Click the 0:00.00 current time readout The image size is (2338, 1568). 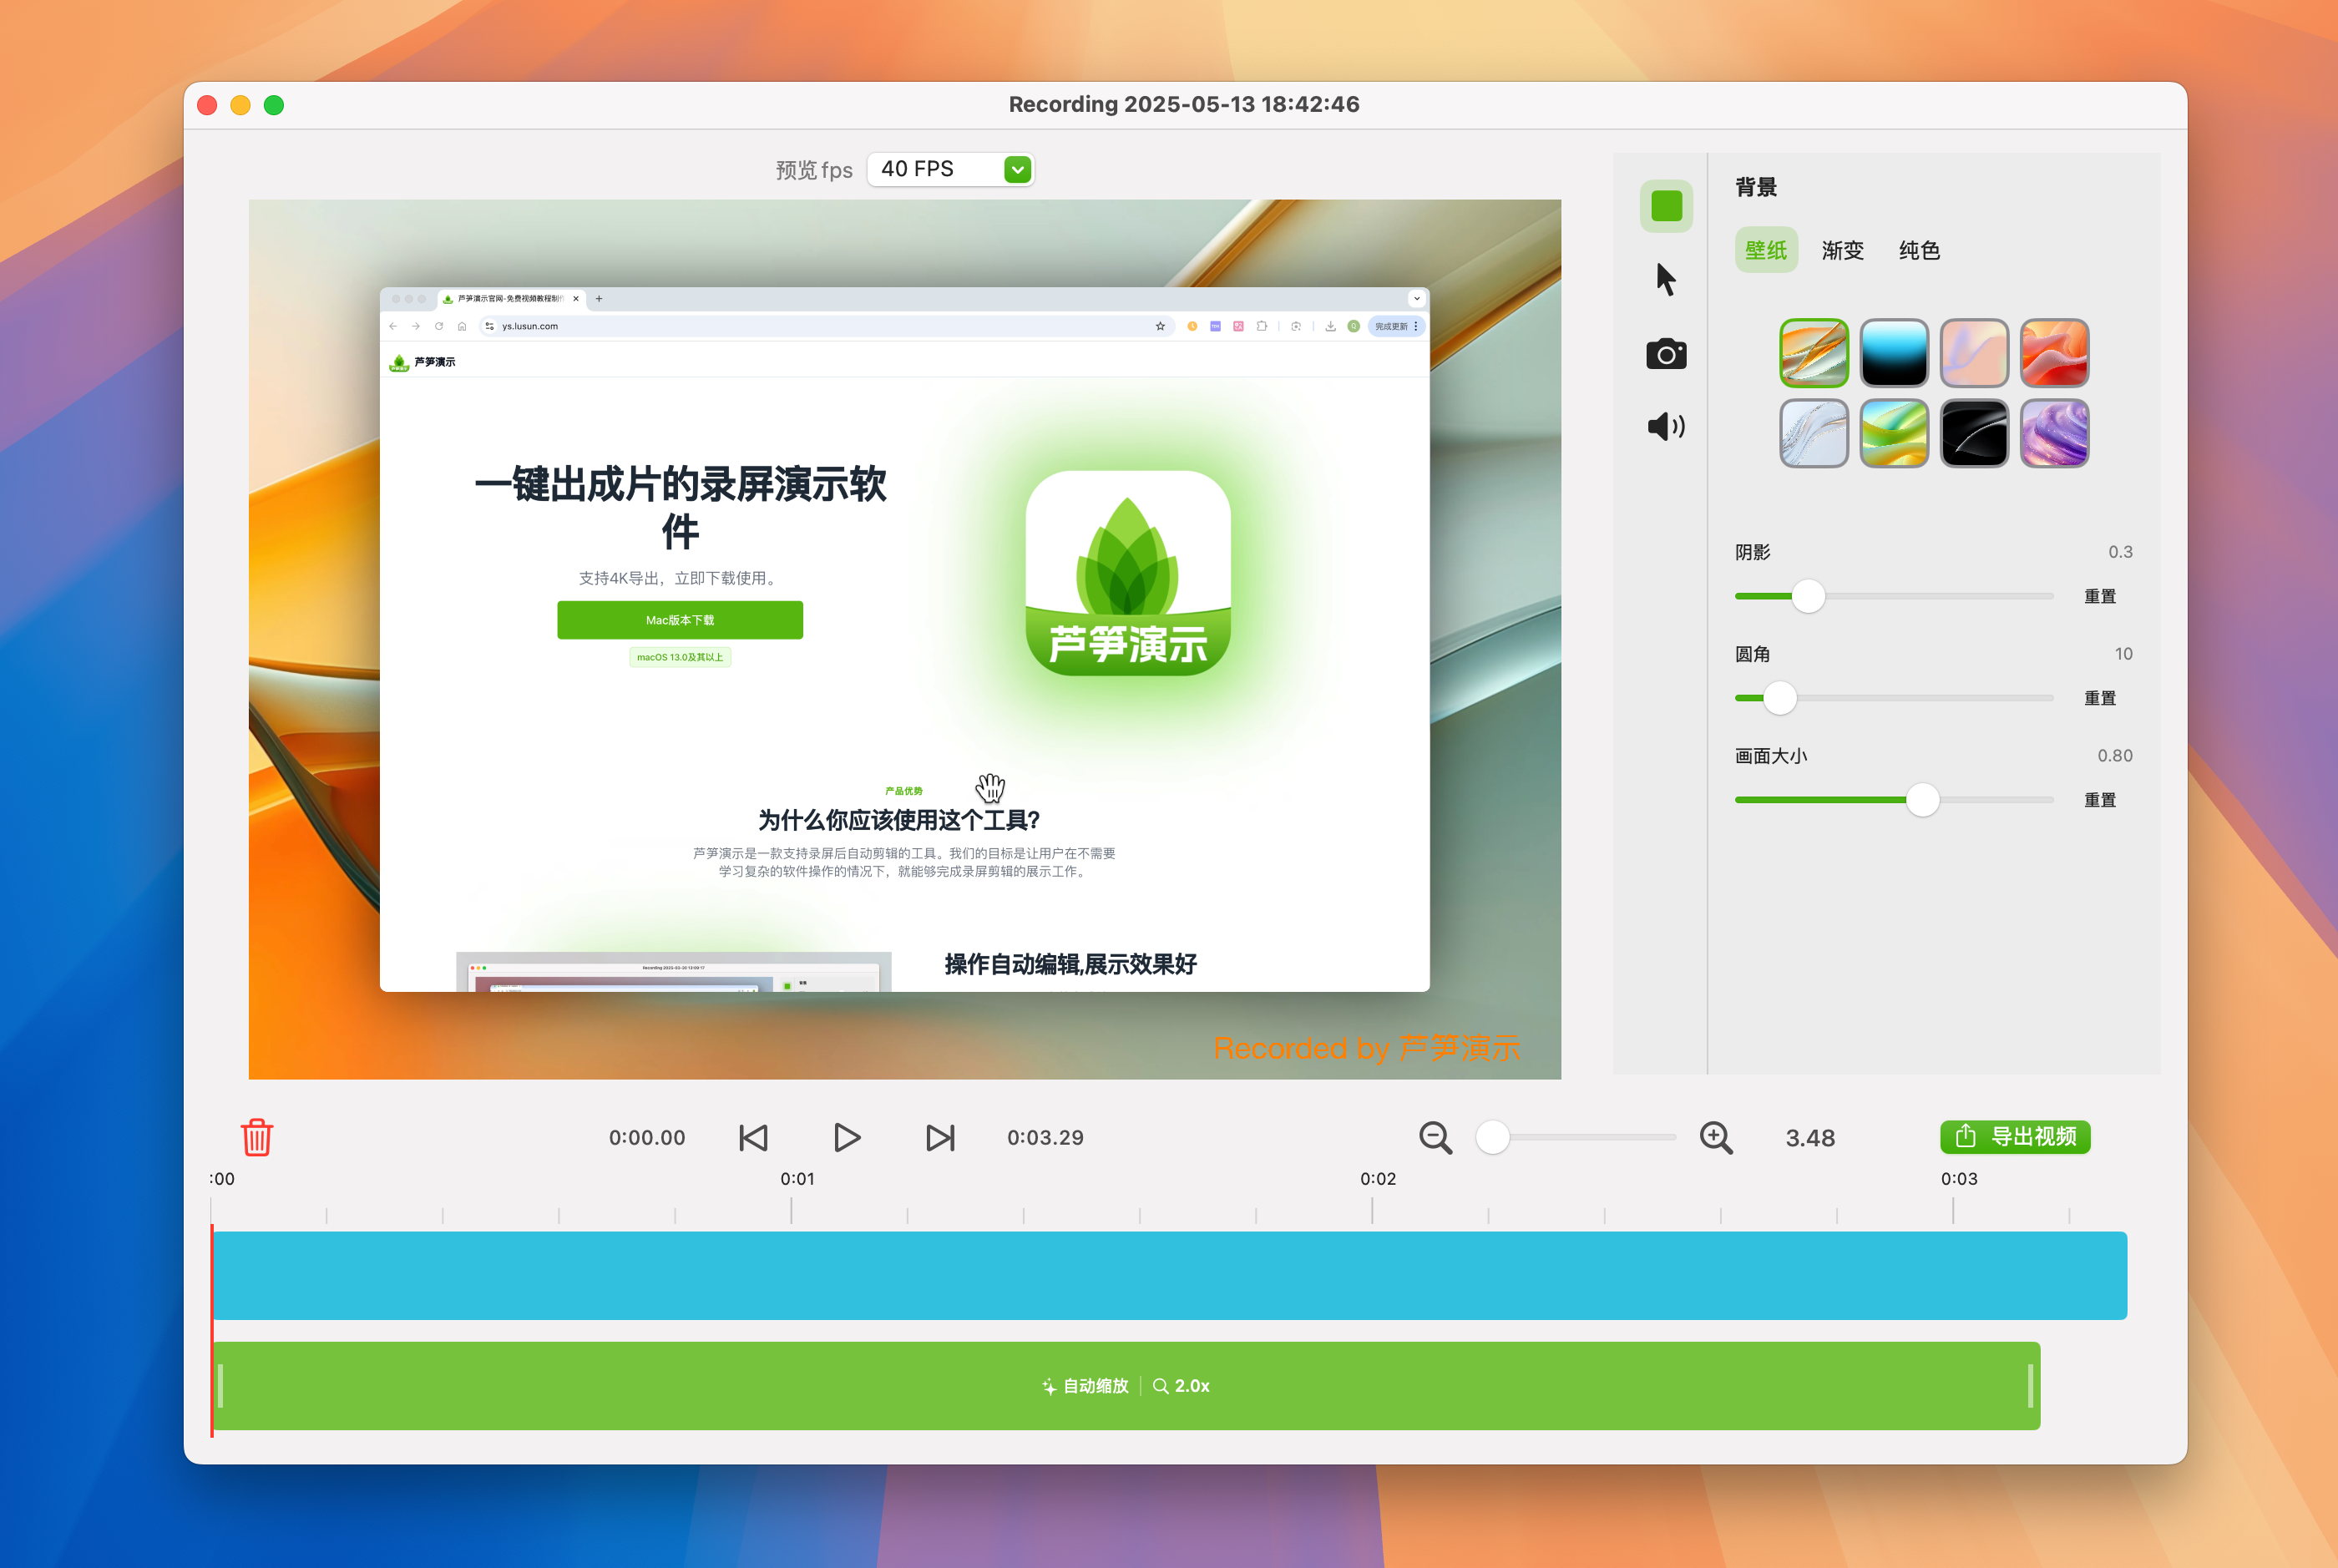(x=647, y=1138)
